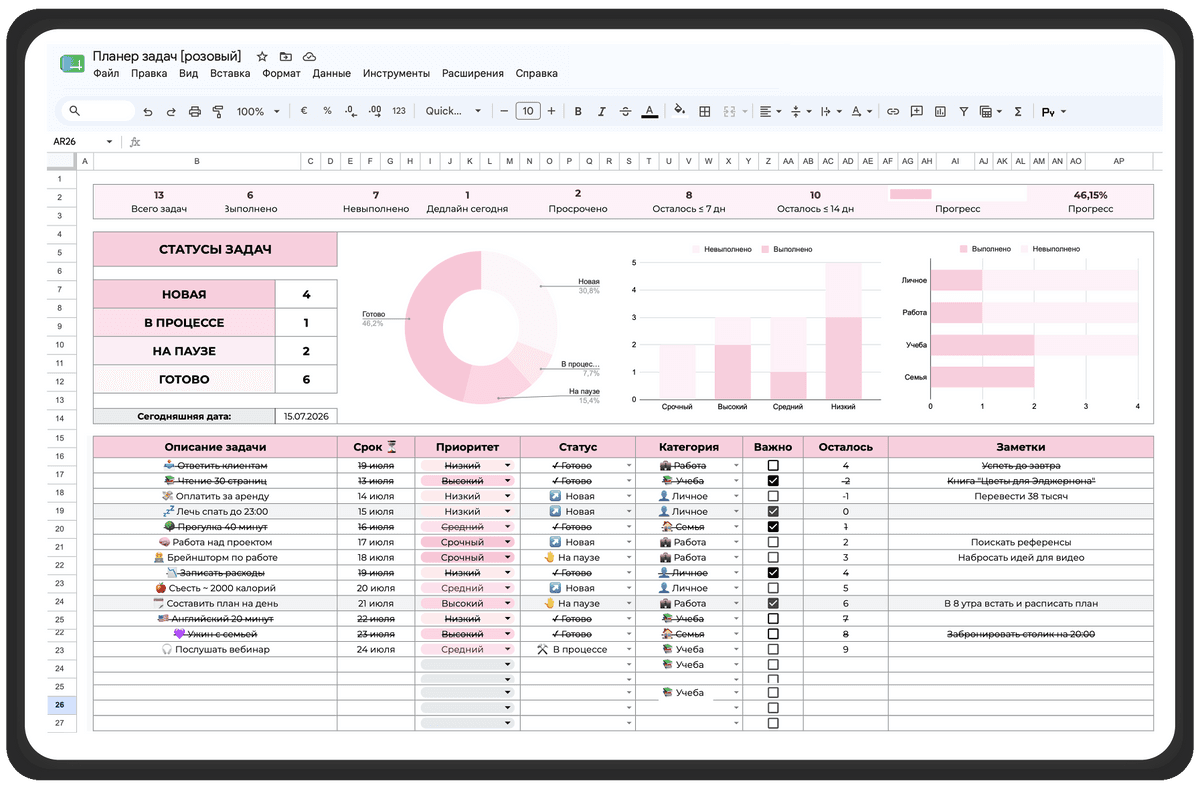Click the redo arrow in the toolbar
This screenshot has width=1200, height=789.
171,112
